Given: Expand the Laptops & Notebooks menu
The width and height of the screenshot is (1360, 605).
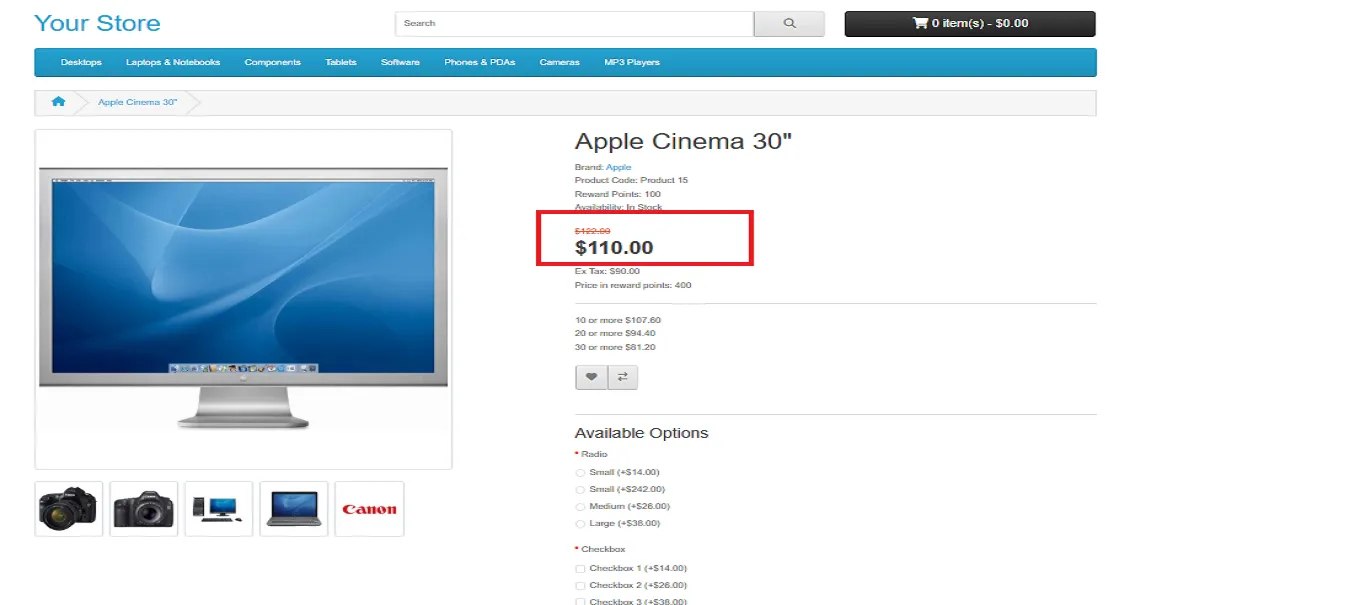Looking at the screenshot, I should tap(173, 62).
